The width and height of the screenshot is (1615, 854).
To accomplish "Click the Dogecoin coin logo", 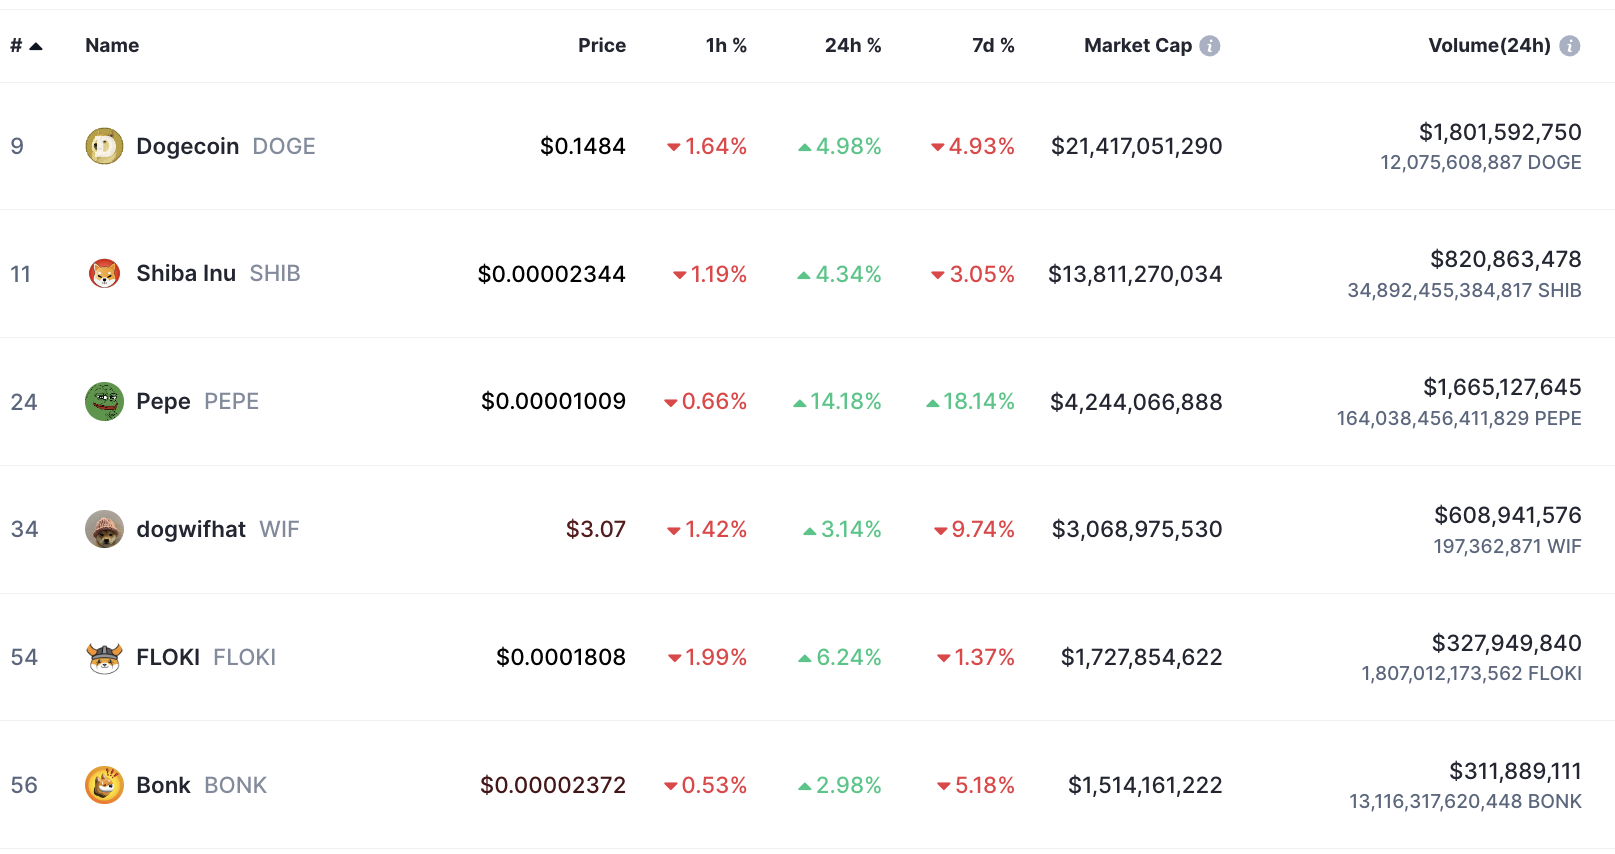I will point(104,146).
